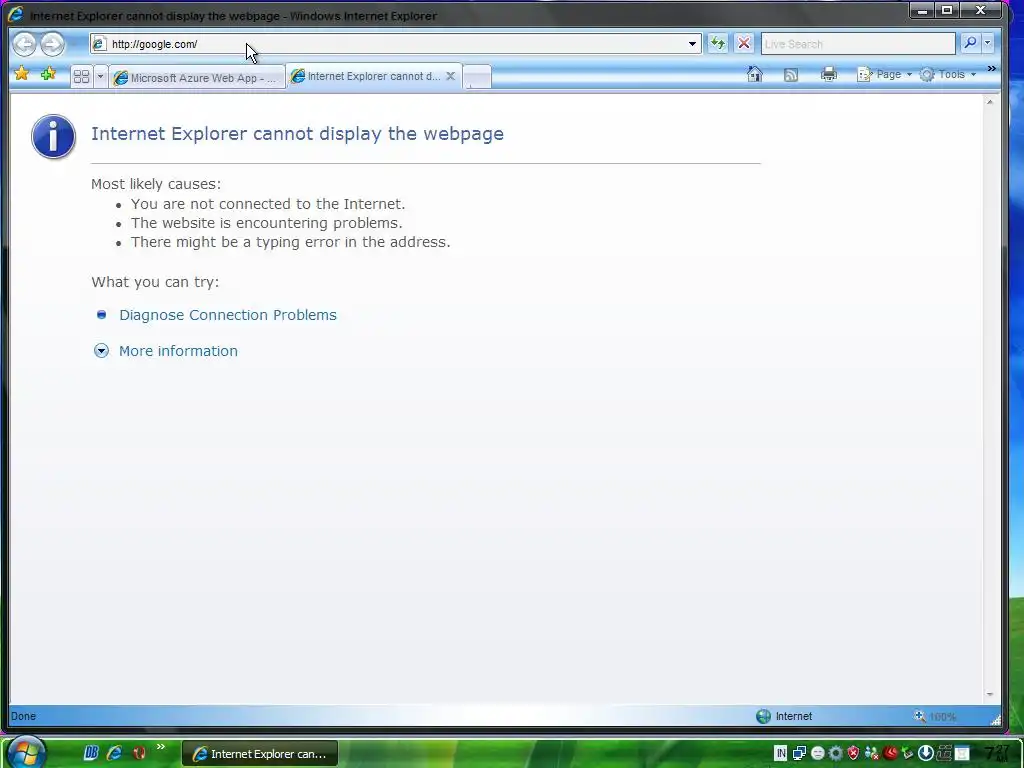
Task: Click the address bar showing http://google.com/
Action: point(395,44)
